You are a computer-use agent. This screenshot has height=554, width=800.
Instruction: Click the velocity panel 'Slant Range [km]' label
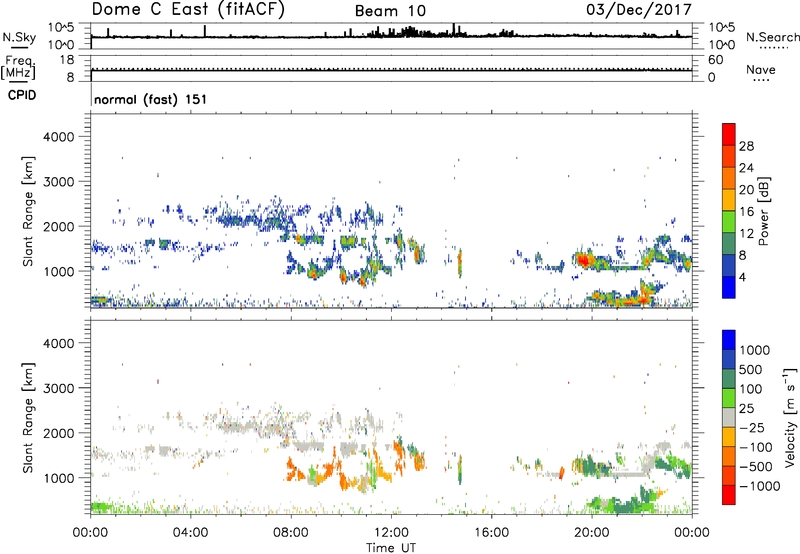[x=28, y=418]
